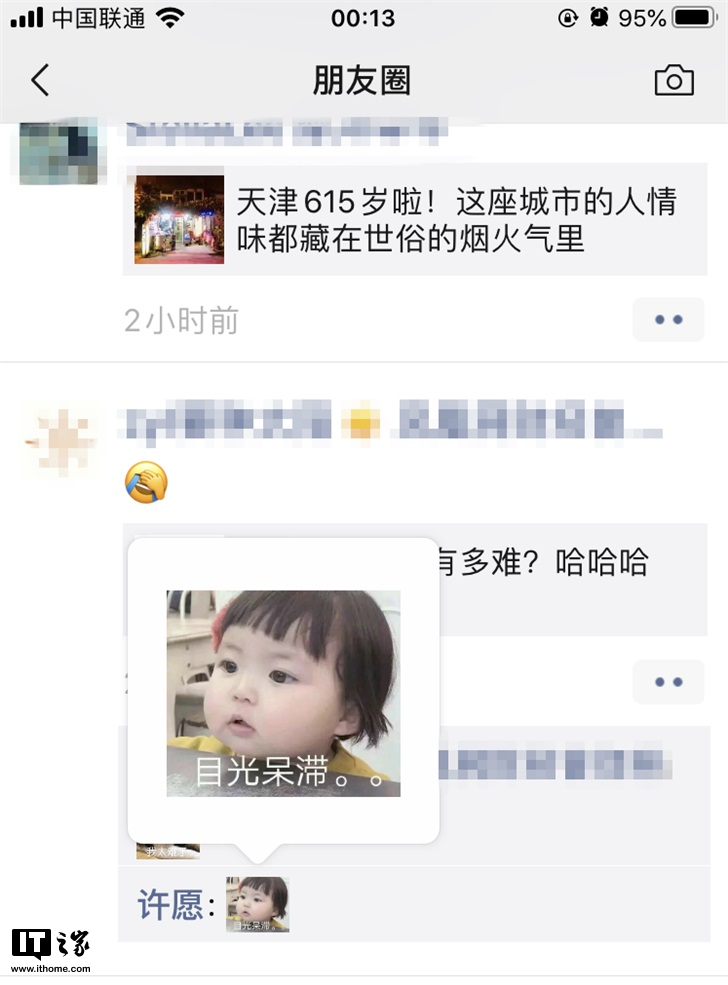Tap the battery indicator in status bar
The width and height of the screenshot is (728, 985).
tap(694, 18)
